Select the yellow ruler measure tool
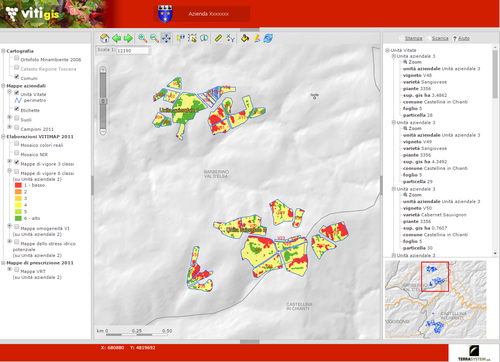Image resolution: width=500 pixels, height=362 pixels. pyautogui.click(x=218, y=38)
